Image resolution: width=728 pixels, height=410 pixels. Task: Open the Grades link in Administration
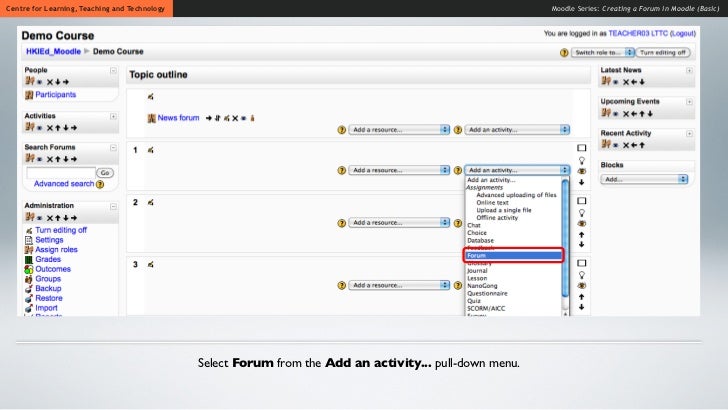pos(48,260)
